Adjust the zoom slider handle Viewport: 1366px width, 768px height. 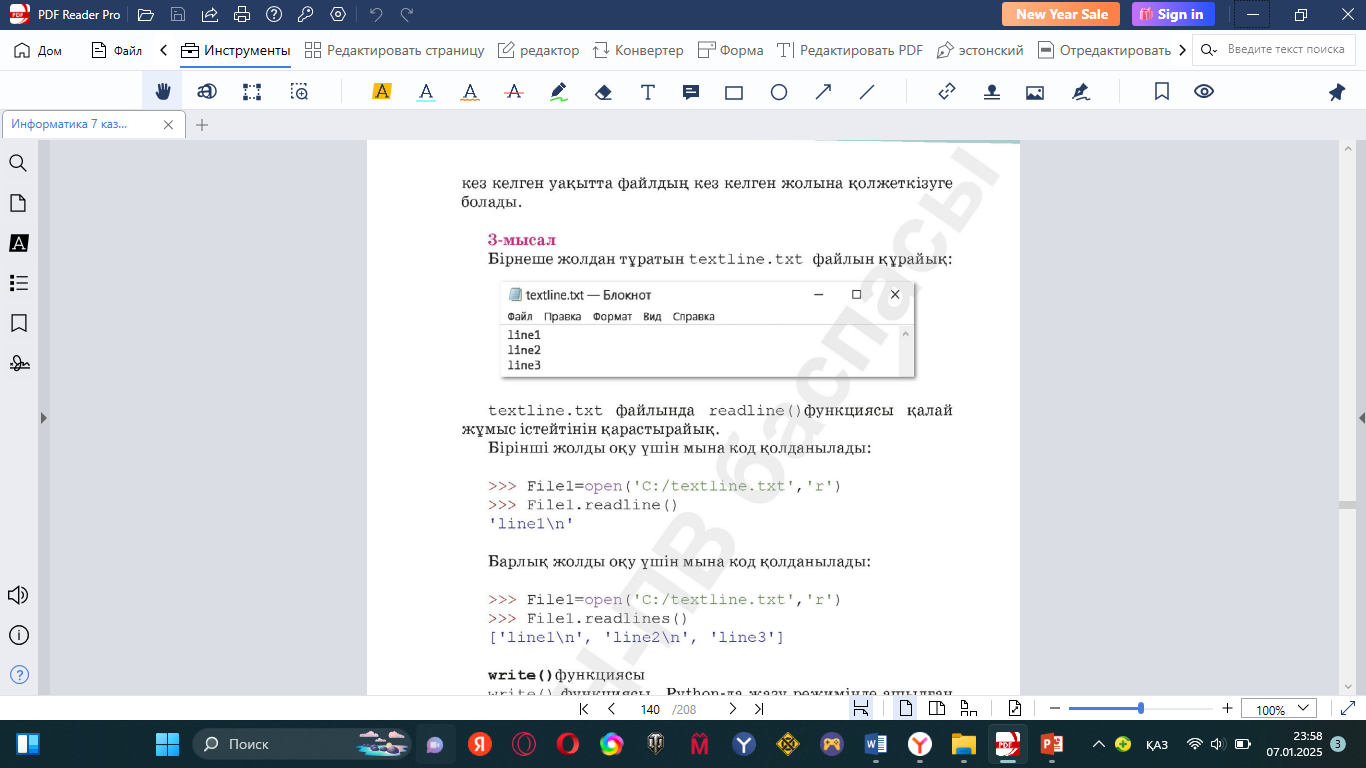[1141, 708]
